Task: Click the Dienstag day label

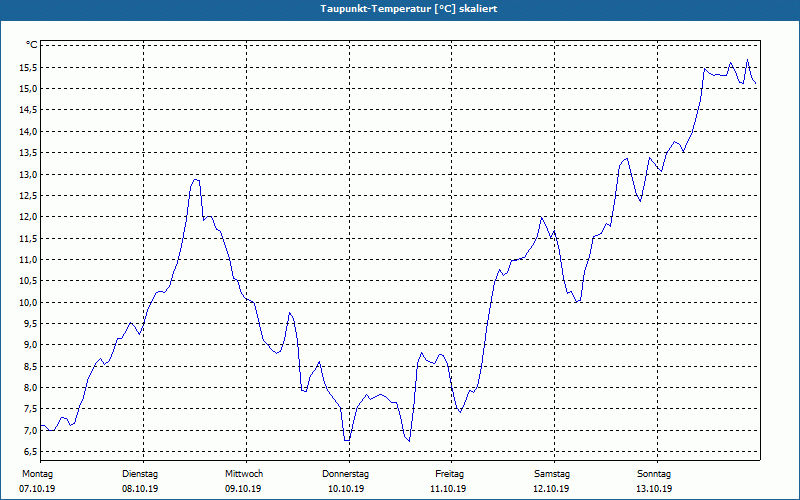Action: 140,474
